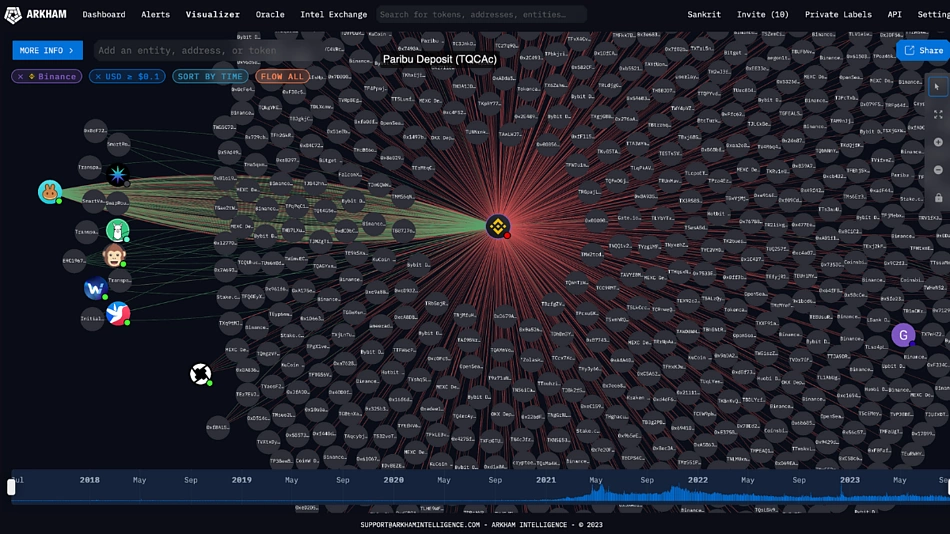Click the fit-to-screen expand icon
This screenshot has width=950, height=534.
938,115
